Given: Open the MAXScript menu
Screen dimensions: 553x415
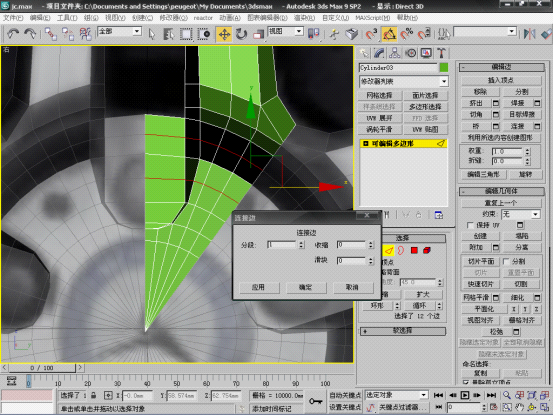Looking at the screenshot, I should coord(372,18).
